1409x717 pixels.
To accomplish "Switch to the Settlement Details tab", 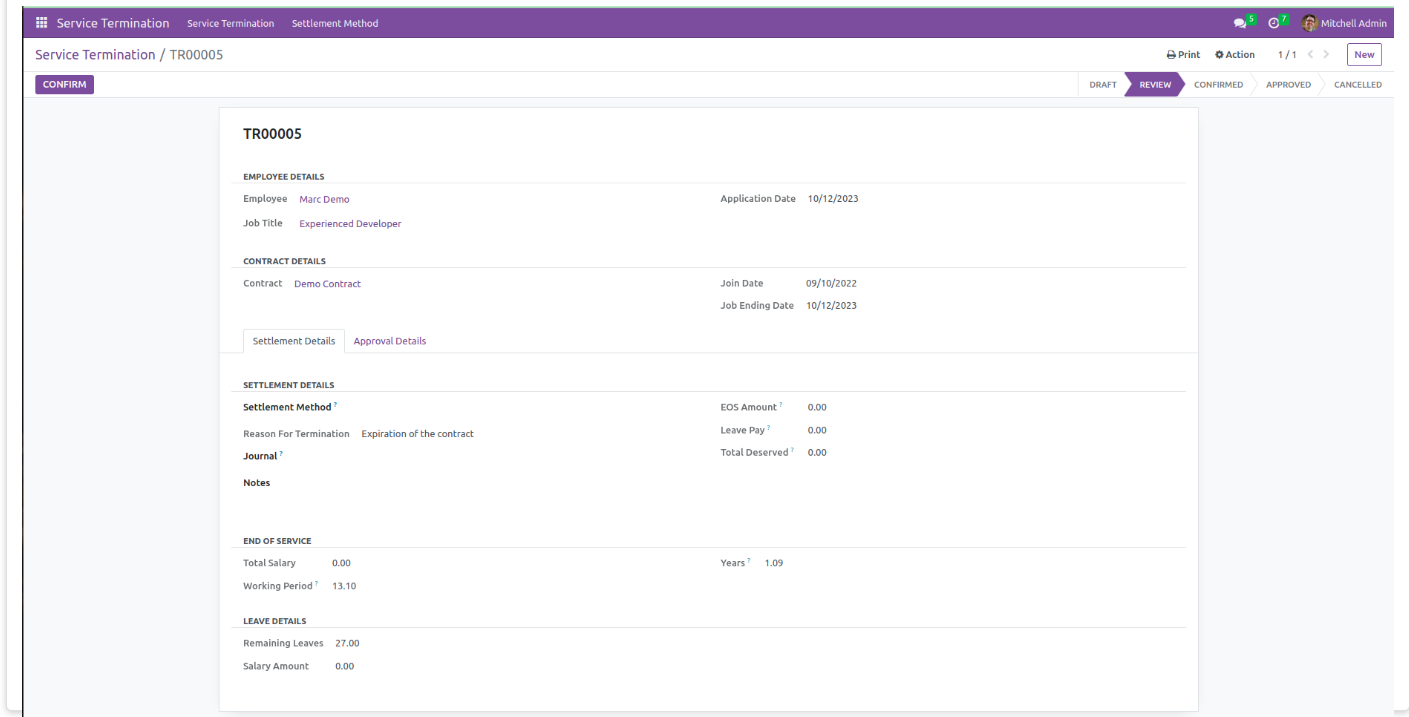I will [294, 341].
